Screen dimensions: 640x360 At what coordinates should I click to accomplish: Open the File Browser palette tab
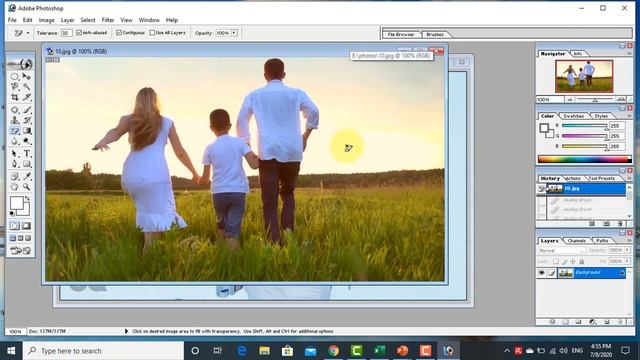point(401,34)
